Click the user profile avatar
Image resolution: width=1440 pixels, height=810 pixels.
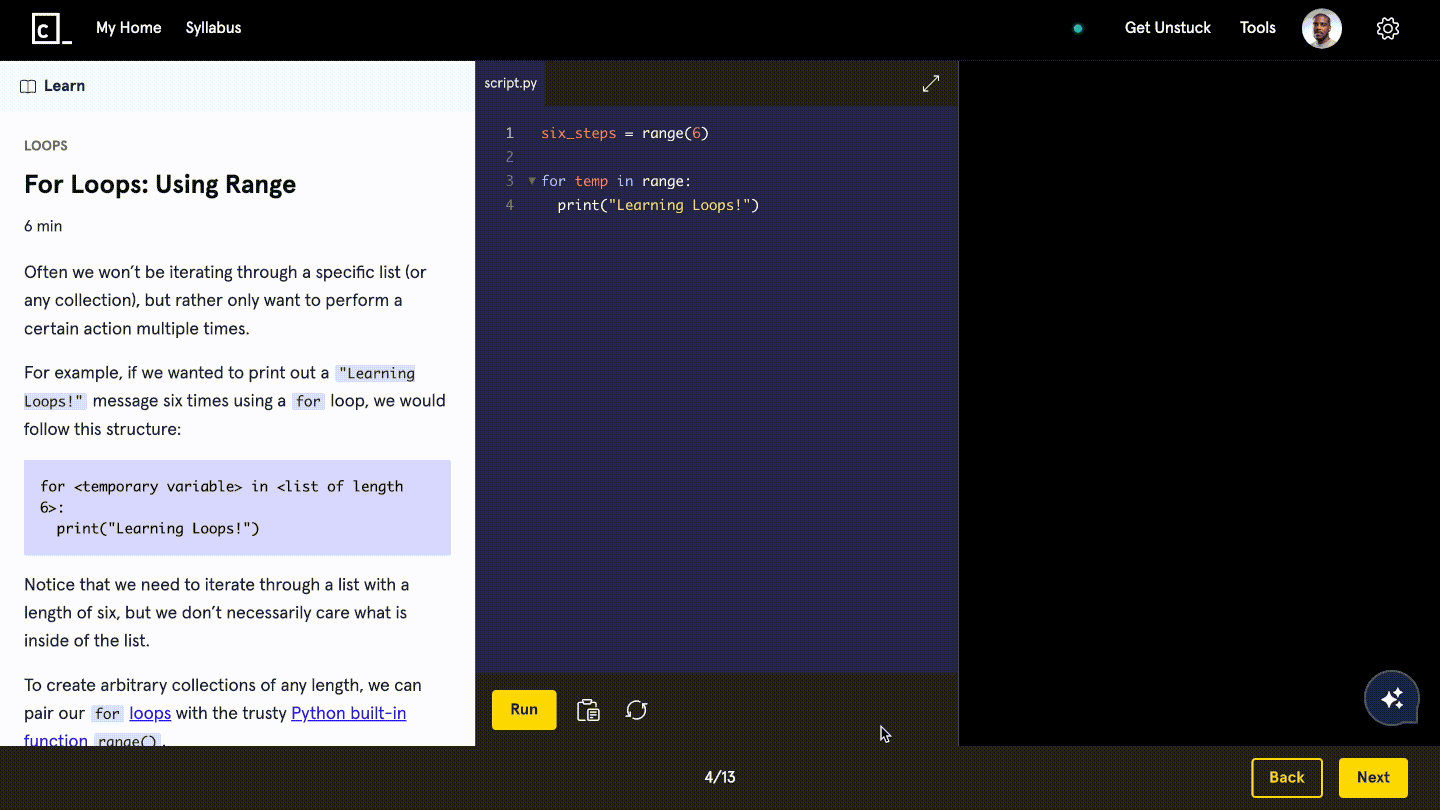(x=1321, y=29)
